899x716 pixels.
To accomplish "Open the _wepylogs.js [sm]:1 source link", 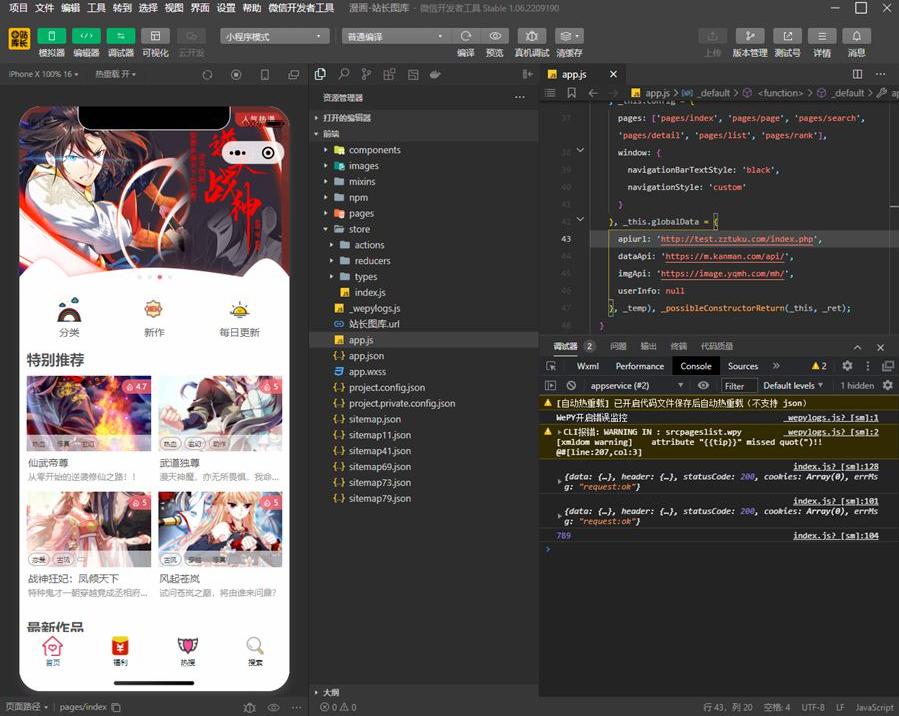I will tap(833, 418).
